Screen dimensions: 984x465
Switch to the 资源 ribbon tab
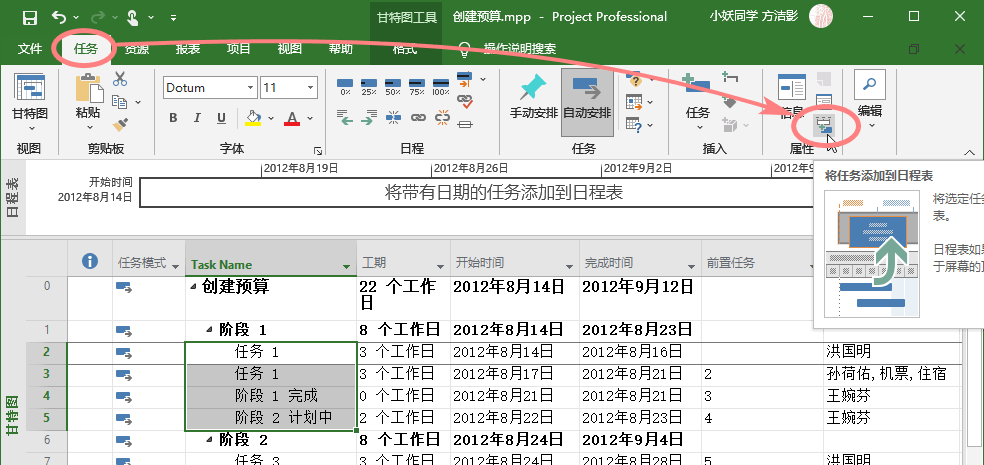click(x=136, y=48)
